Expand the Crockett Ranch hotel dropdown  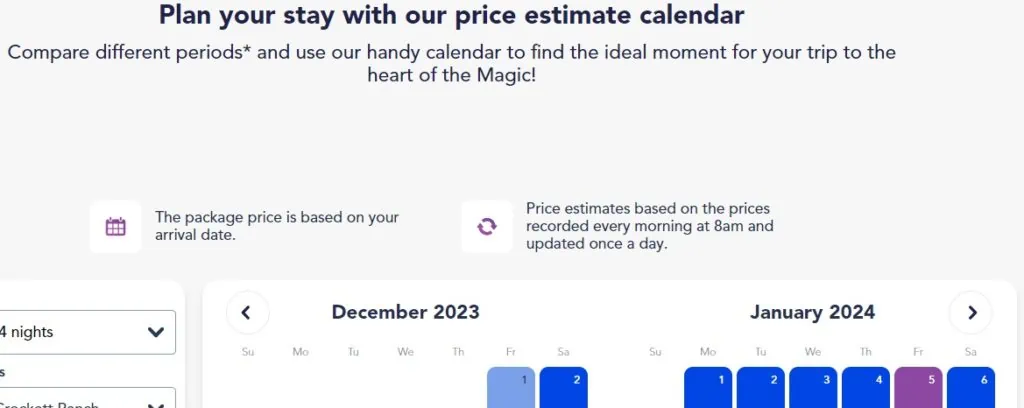(86, 400)
